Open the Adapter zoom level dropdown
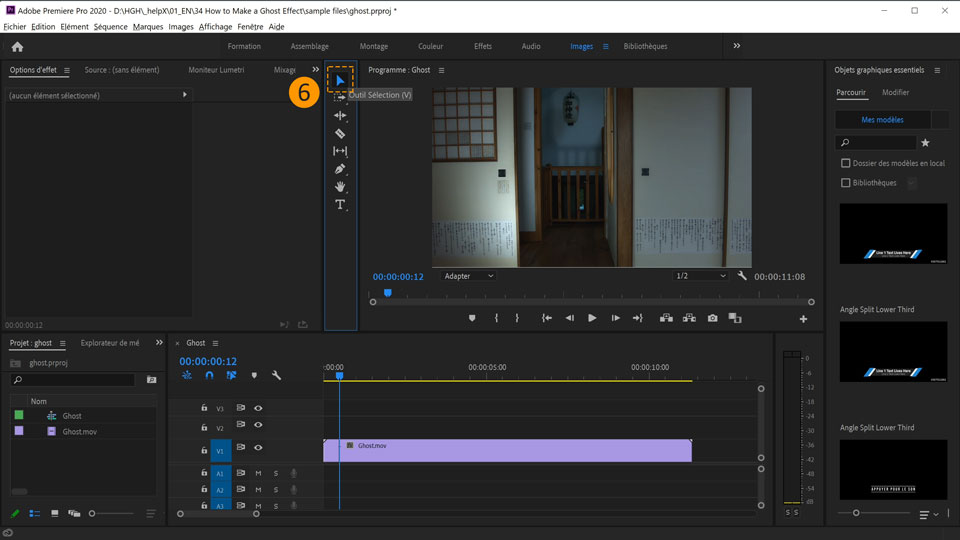 [469, 276]
